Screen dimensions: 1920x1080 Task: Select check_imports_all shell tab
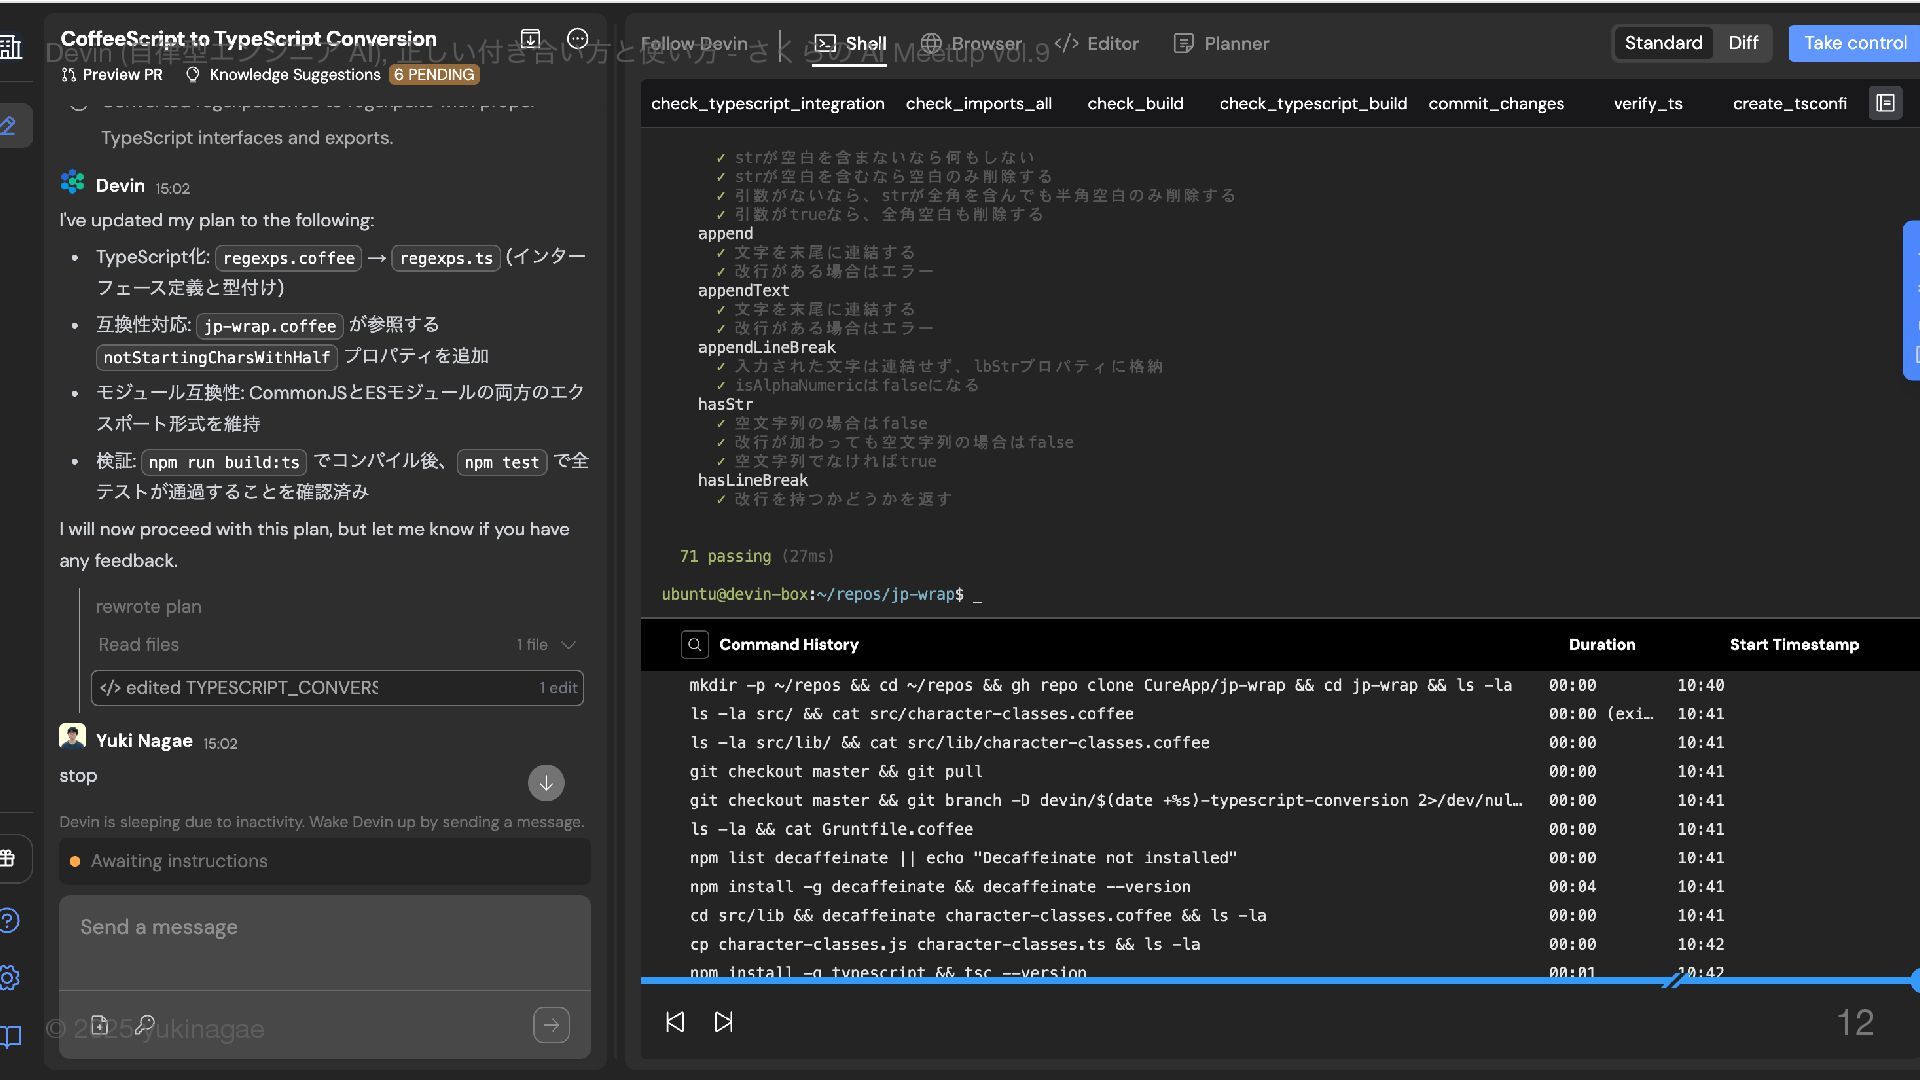(978, 104)
